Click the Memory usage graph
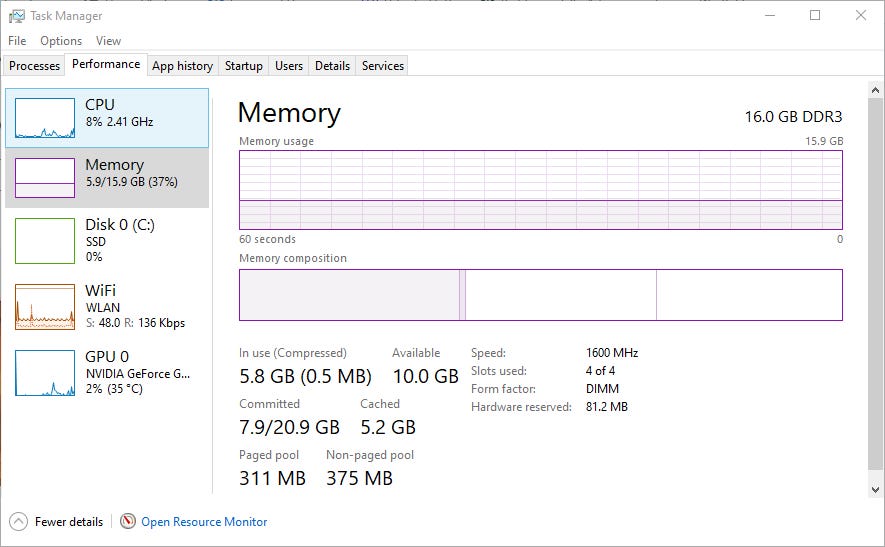This screenshot has height=547, width=885. point(541,190)
